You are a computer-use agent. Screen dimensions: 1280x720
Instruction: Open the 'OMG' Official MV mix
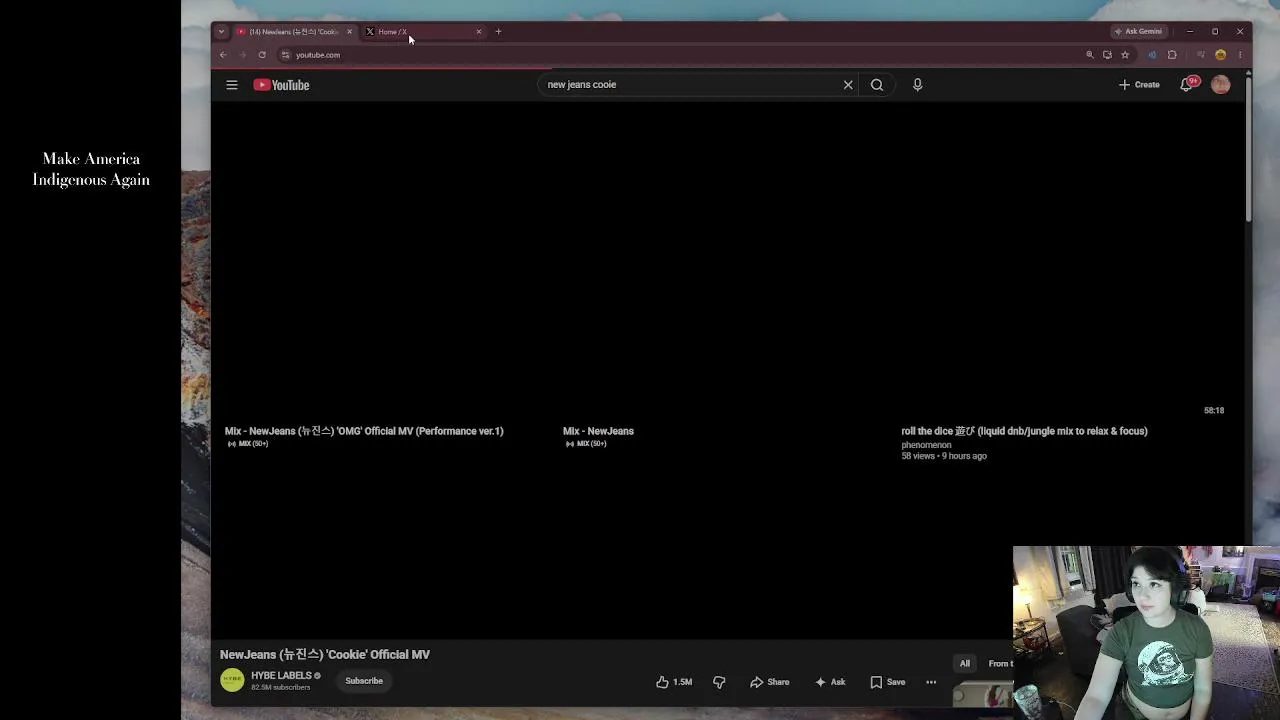coord(364,431)
